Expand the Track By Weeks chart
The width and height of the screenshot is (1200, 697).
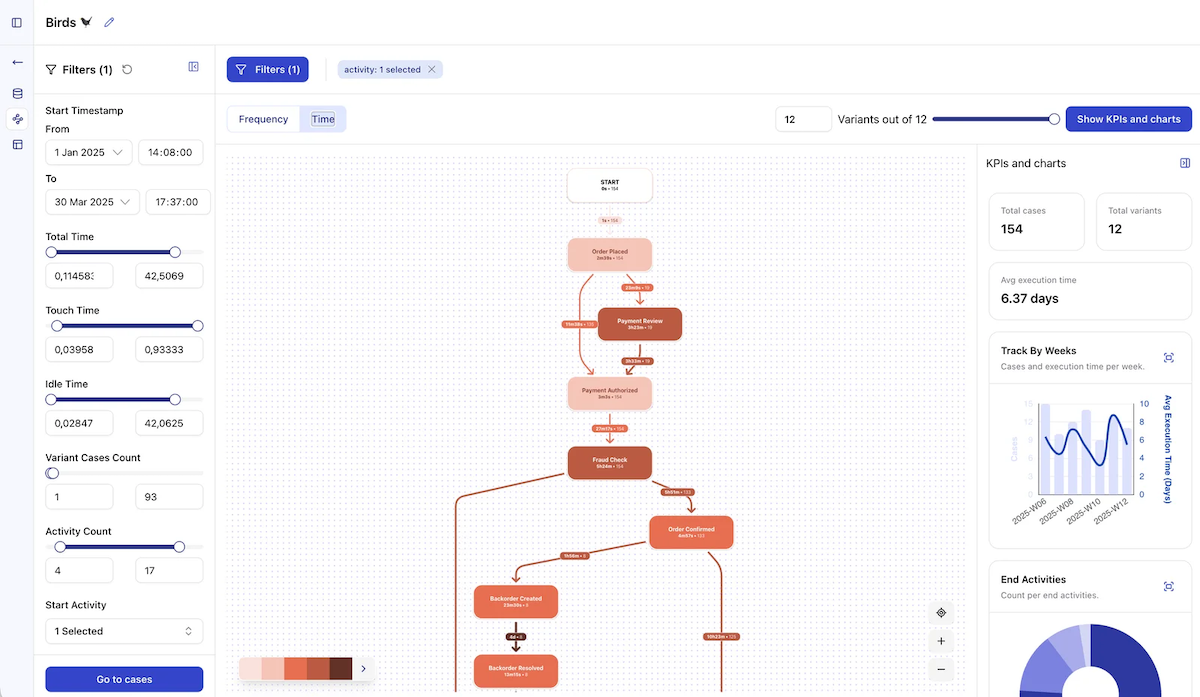(1168, 357)
